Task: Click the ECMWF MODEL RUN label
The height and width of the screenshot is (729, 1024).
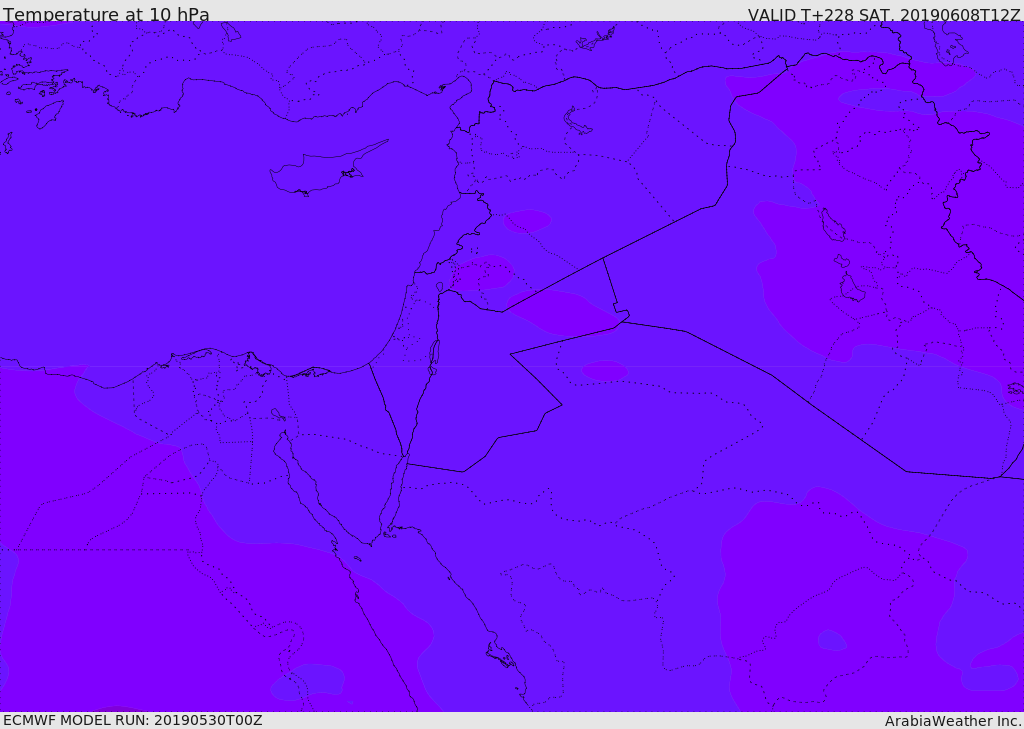Action: coord(133,720)
